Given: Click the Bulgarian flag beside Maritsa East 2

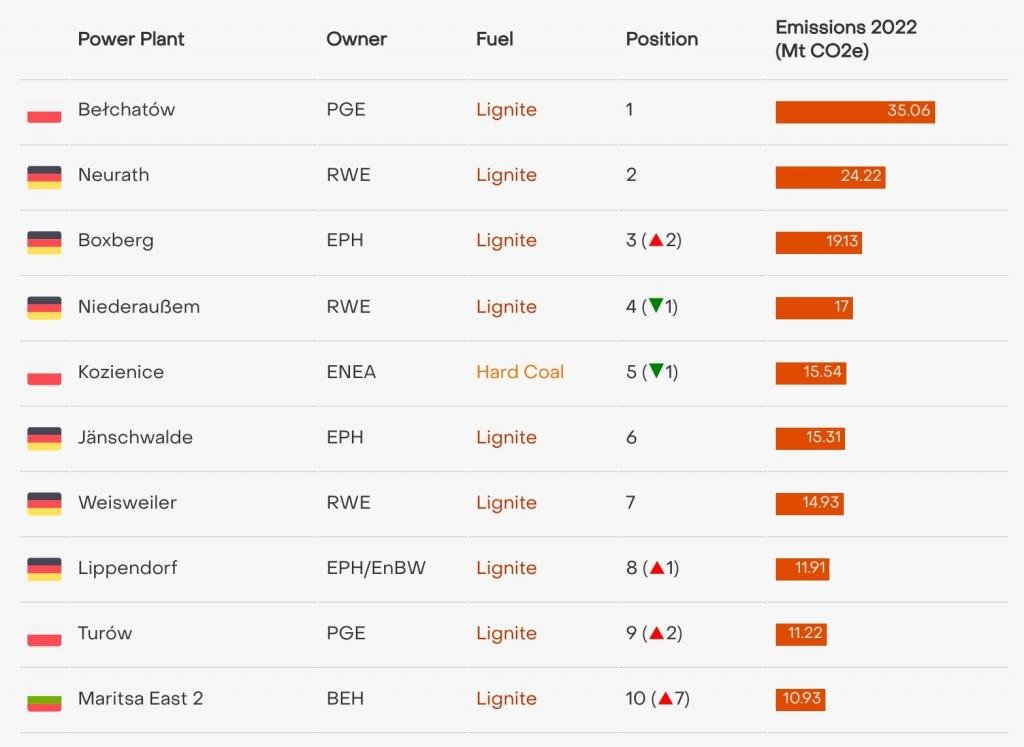Looking at the screenshot, I should (44, 700).
